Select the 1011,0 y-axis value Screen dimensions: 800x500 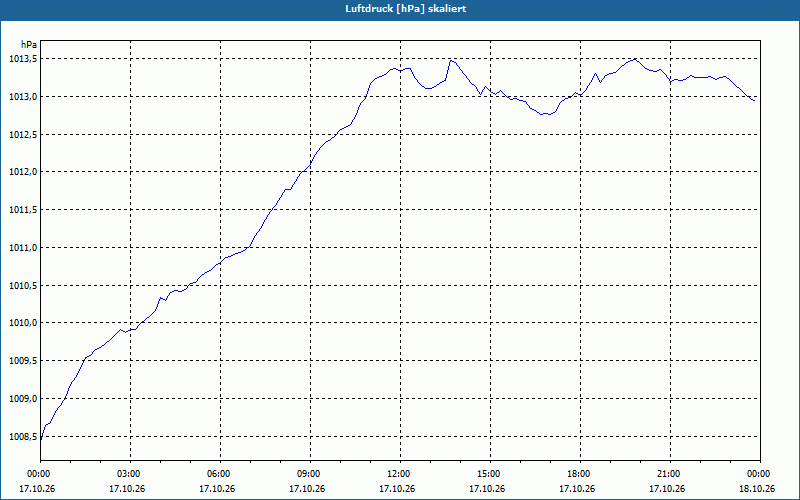[23, 247]
